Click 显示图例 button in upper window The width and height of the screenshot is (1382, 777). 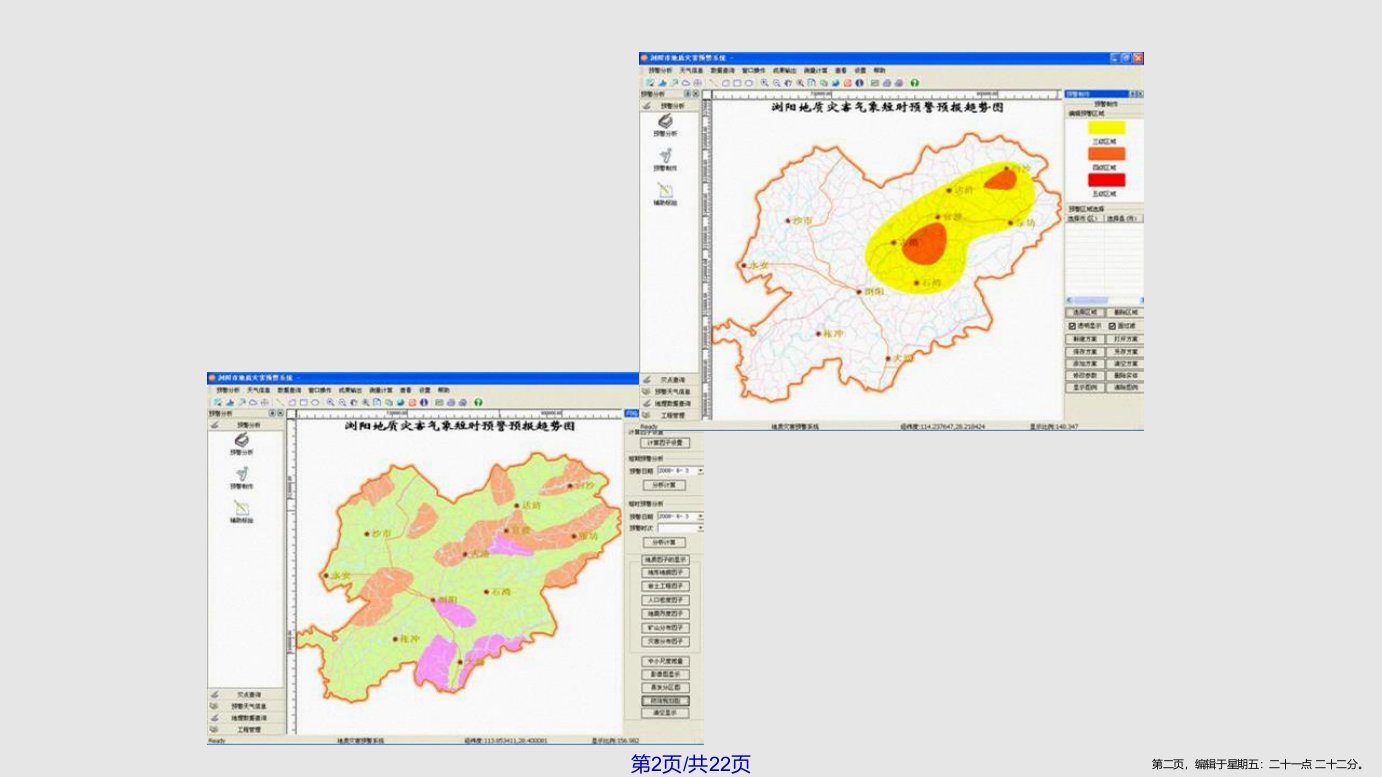1085,387
